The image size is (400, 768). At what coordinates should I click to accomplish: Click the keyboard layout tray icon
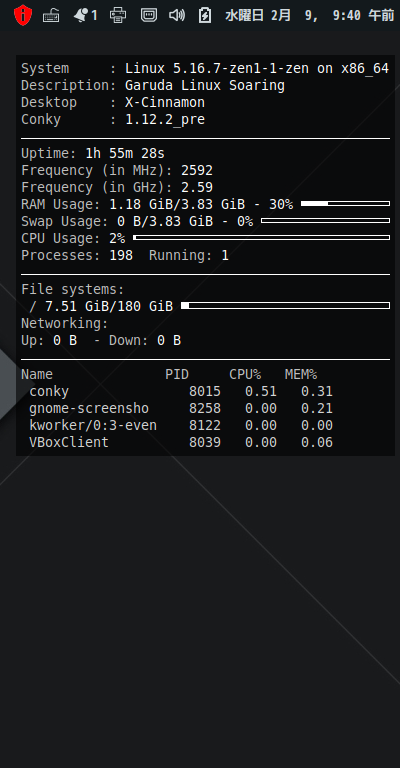pyautogui.click(x=51, y=16)
